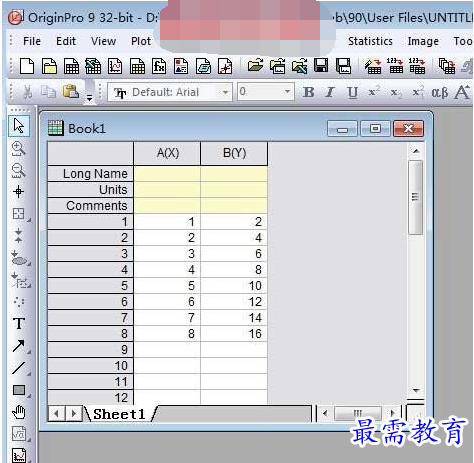Screen dimensions: 474x463
Task: Toggle Greek (αβ) character formatting
Action: coord(440,92)
